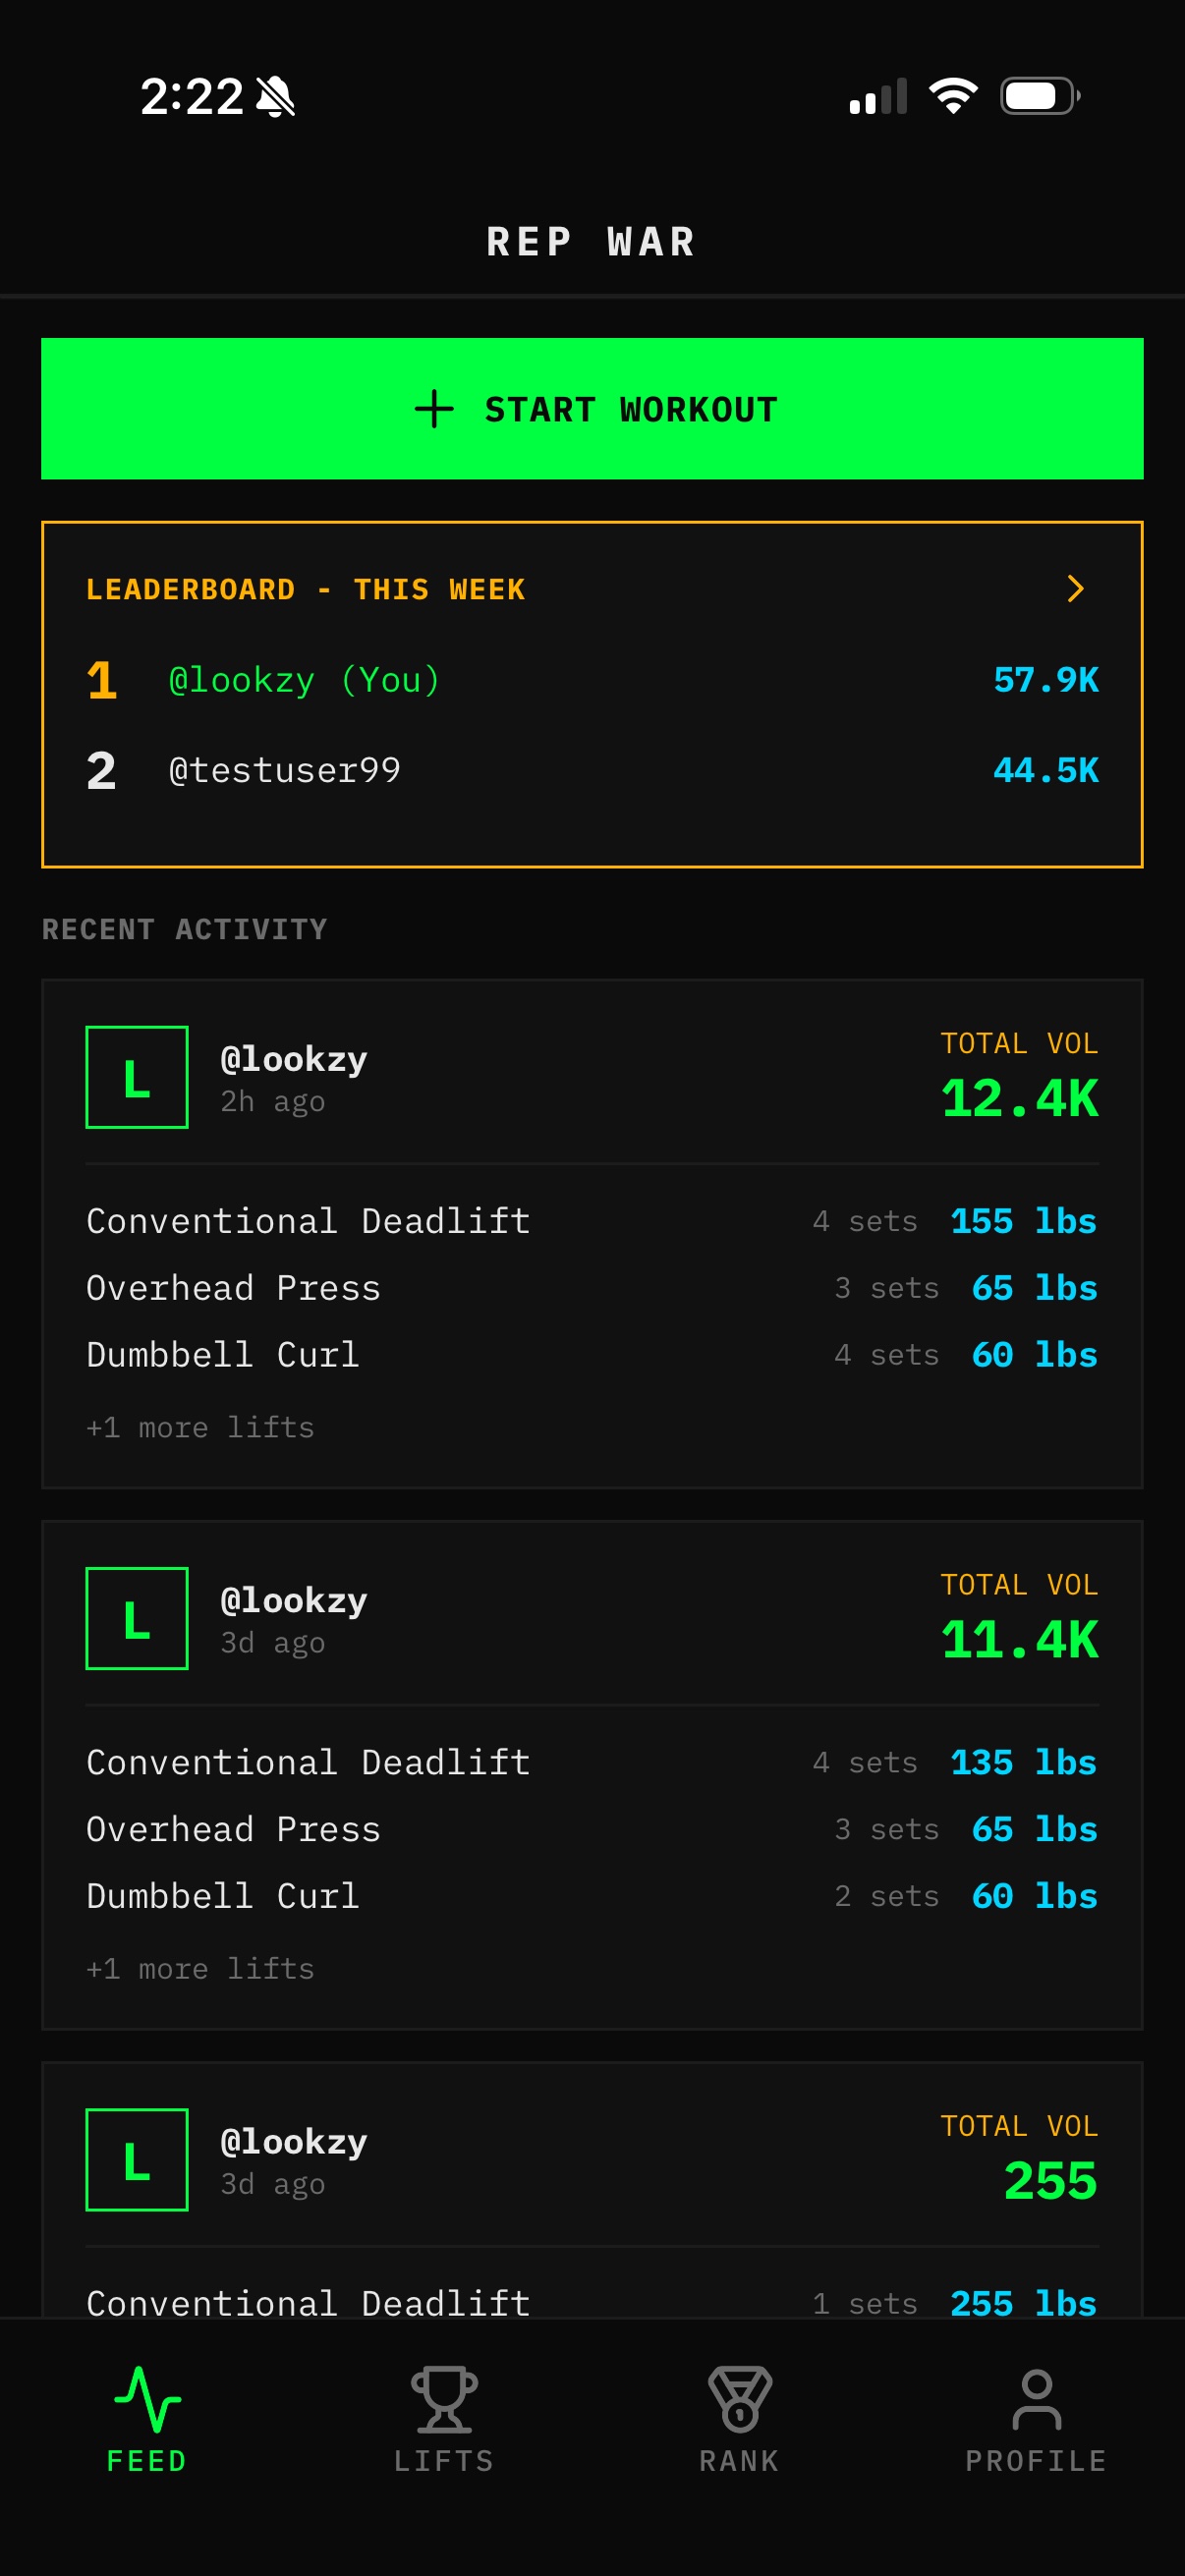Click the @lookzy avatar on the 2h ago workout
The width and height of the screenshot is (1185, 2576).
[136, 1078]
